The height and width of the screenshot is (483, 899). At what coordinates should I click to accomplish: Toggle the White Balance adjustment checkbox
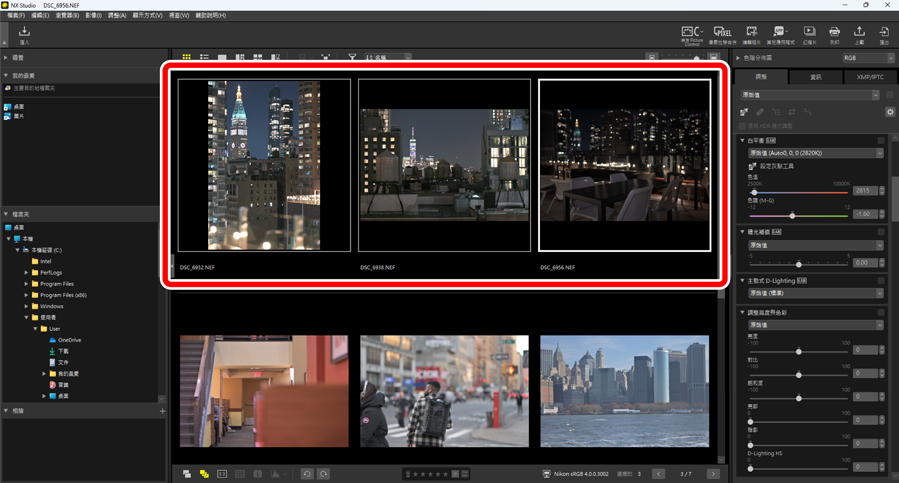point(881,141)
